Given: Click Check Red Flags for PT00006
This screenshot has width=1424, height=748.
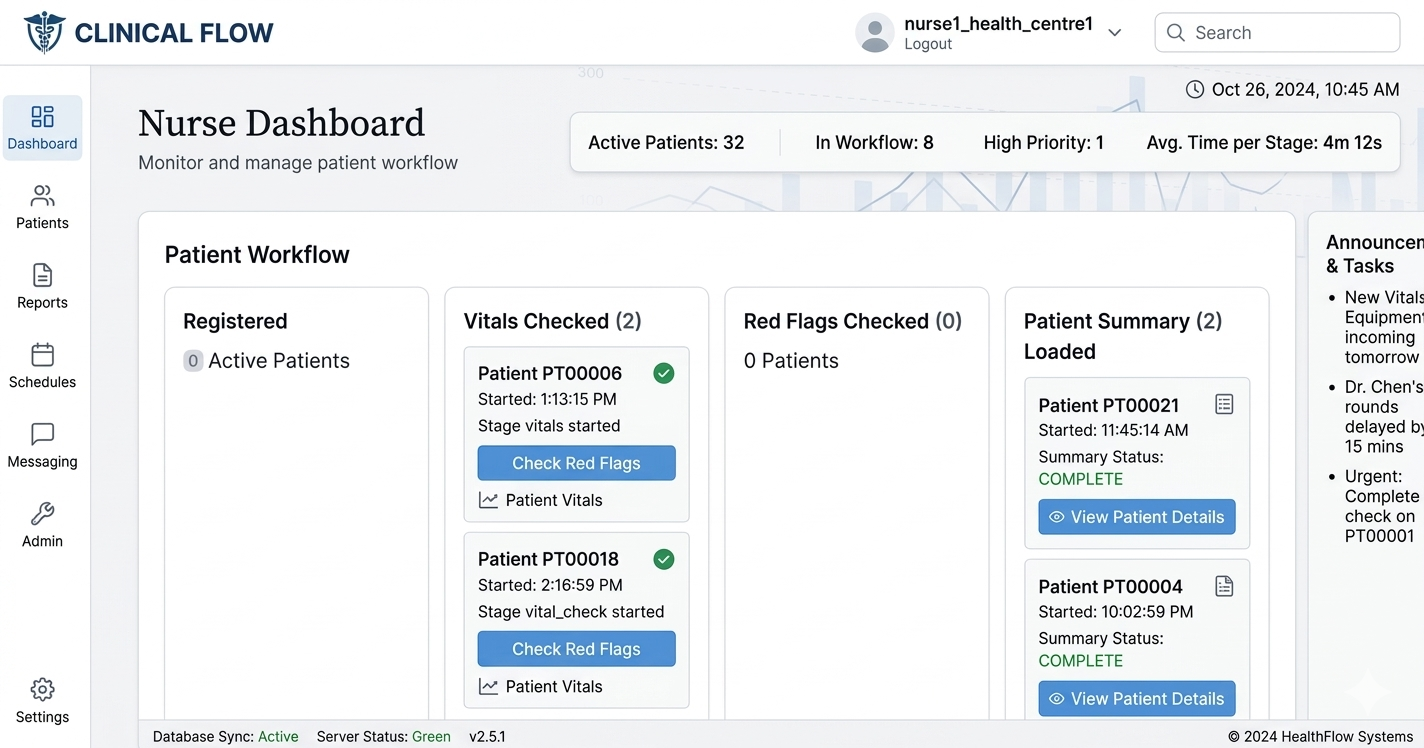Looking at the screenshot, I should pos(576,463).
